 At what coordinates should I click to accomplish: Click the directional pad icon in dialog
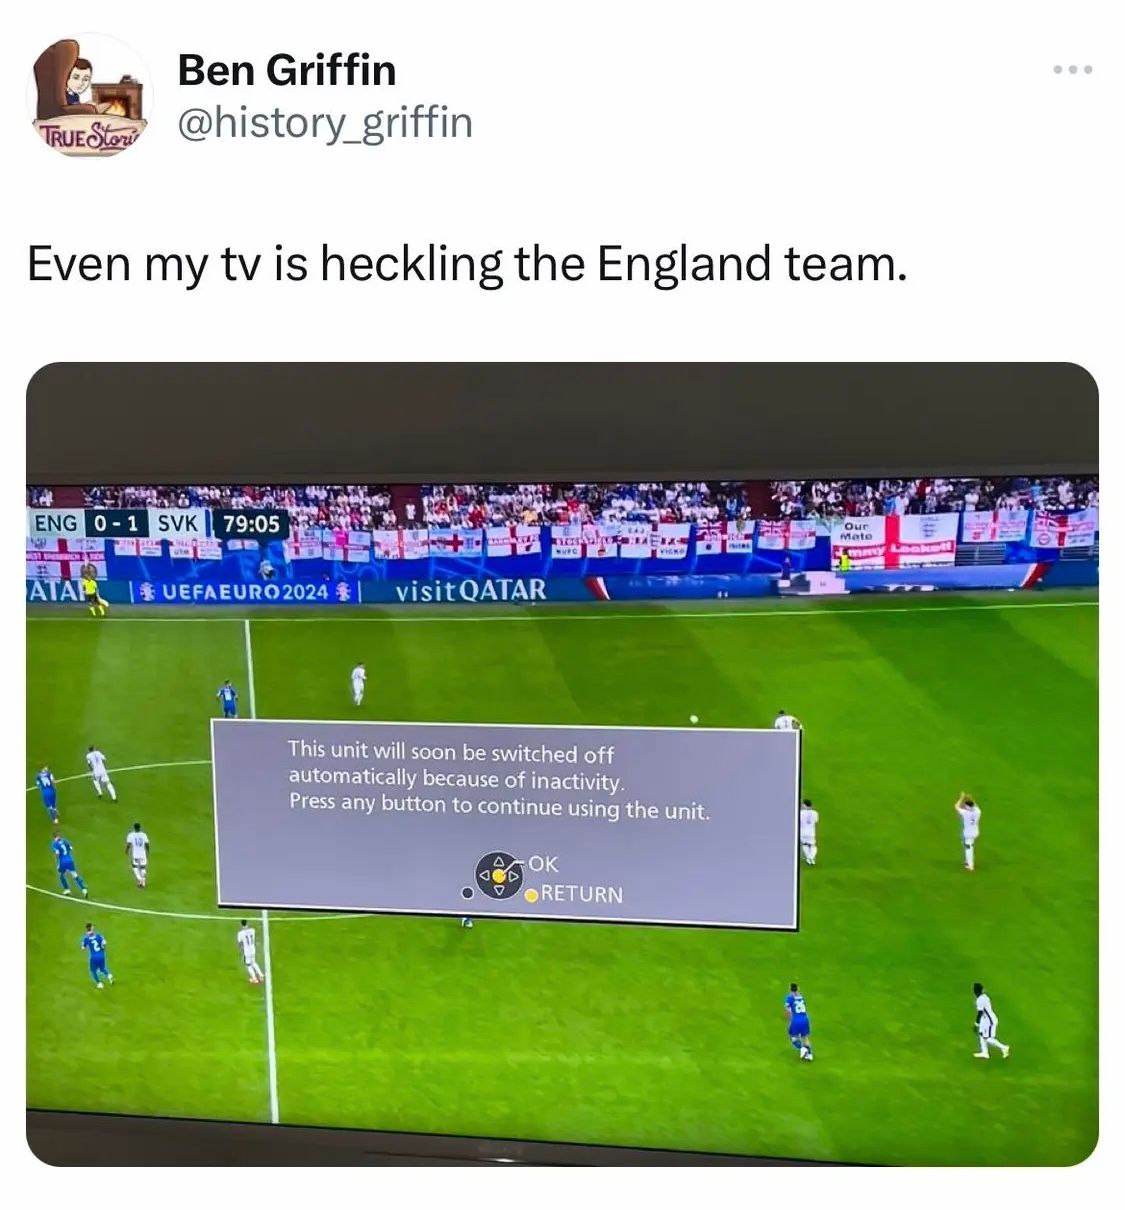498,875
